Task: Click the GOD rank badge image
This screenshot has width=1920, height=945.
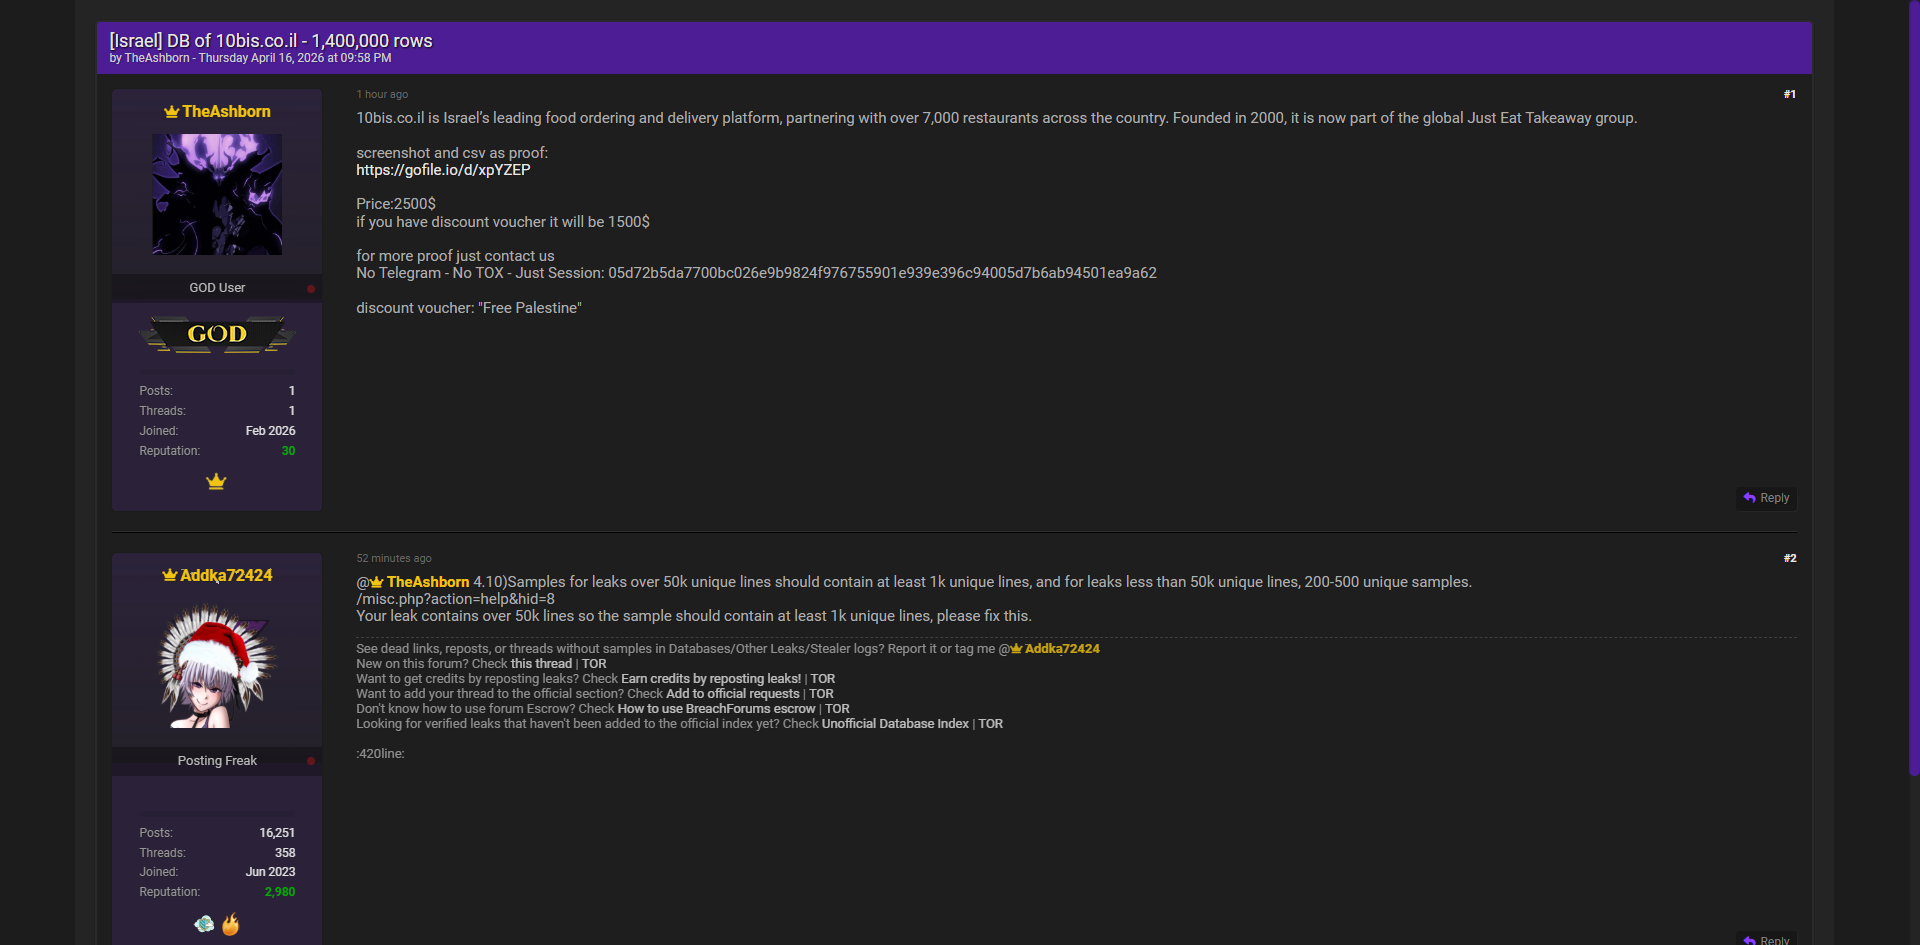Action: pos(217,335)
